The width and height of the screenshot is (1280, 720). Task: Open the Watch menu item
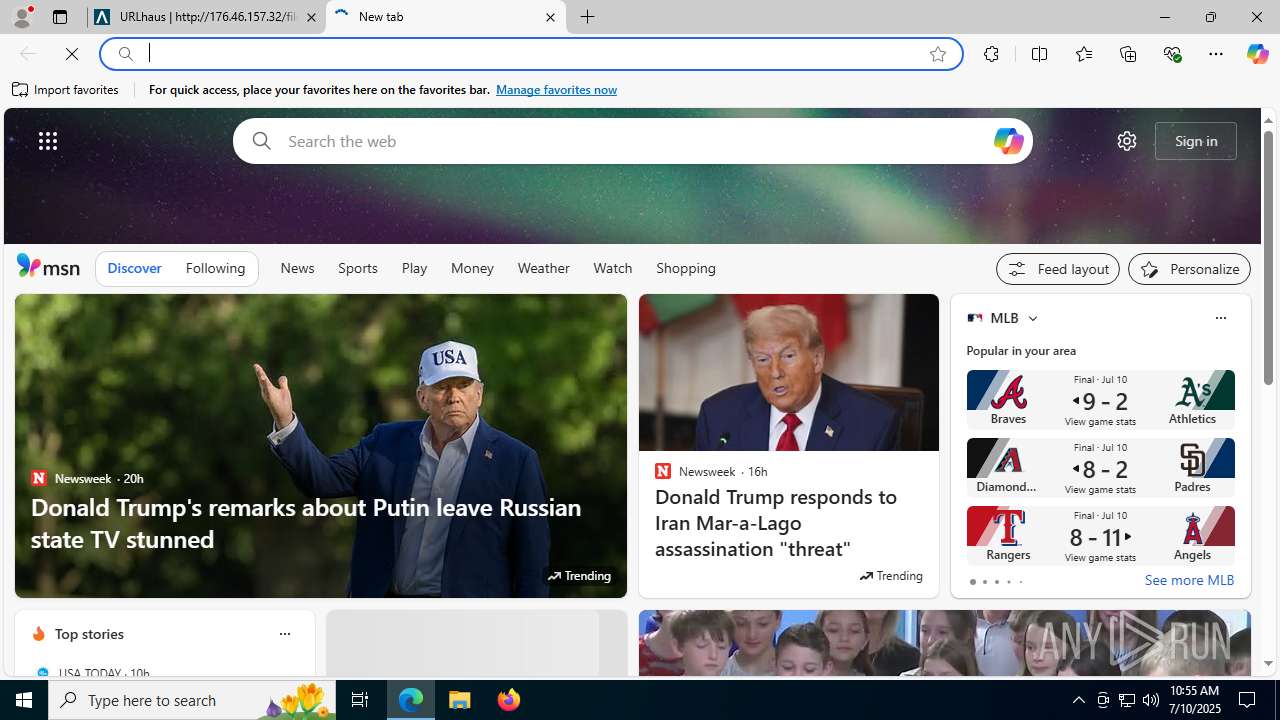[x=612, y=268]
